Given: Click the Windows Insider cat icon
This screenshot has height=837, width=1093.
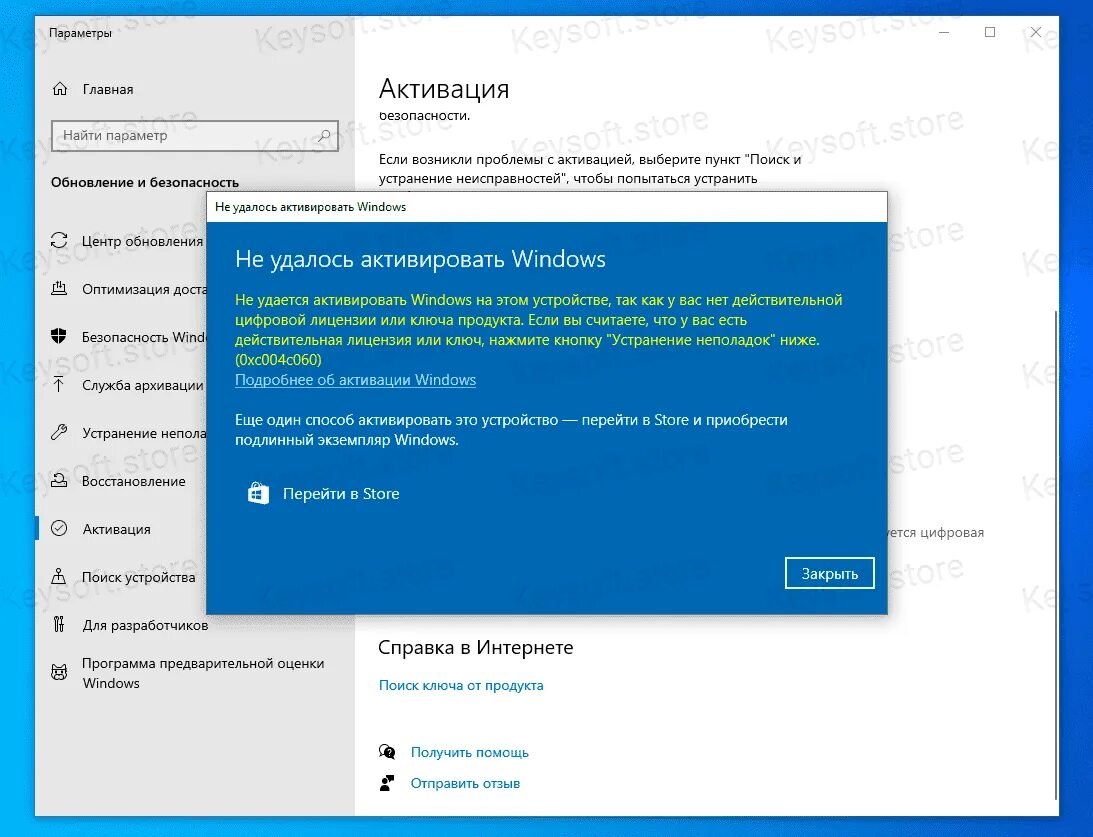Looking at the screenshot, I should [x=59, y=673].
